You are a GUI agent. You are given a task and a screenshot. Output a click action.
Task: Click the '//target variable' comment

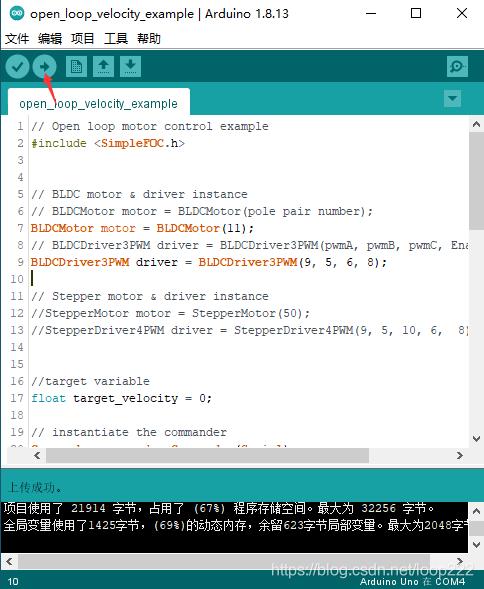[91, 381]
